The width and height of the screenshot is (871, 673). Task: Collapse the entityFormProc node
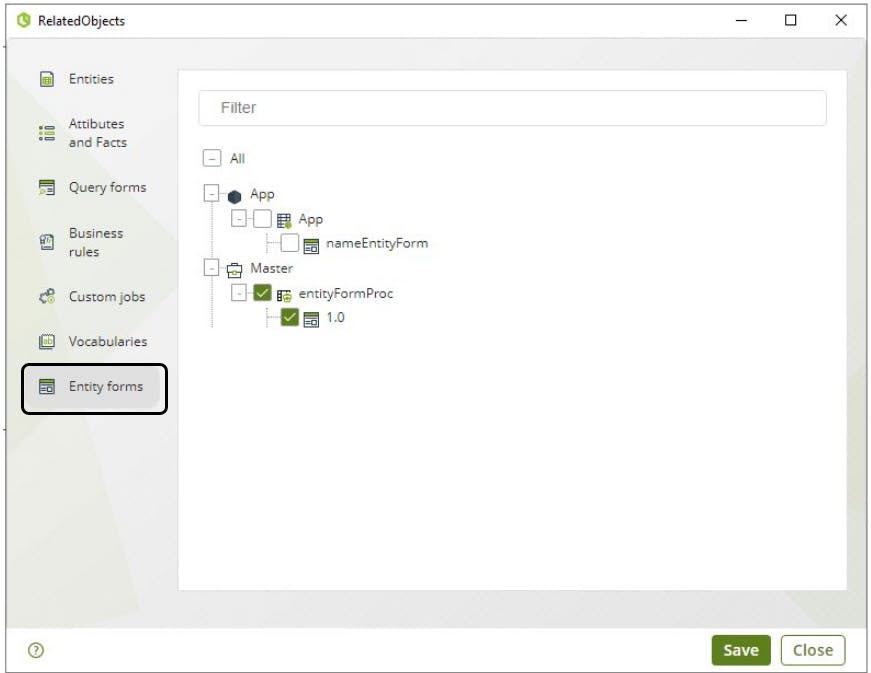(239, 294)
